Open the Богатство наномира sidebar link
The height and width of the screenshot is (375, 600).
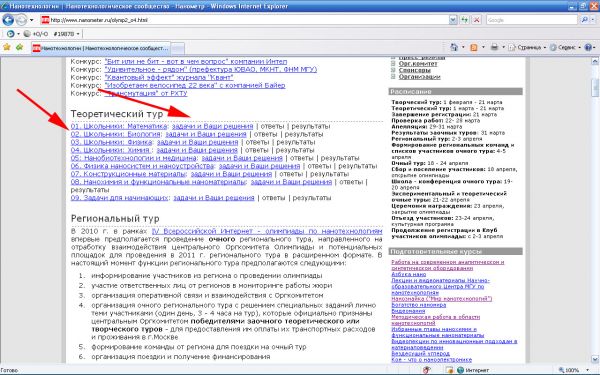click(x=418, y=305)
